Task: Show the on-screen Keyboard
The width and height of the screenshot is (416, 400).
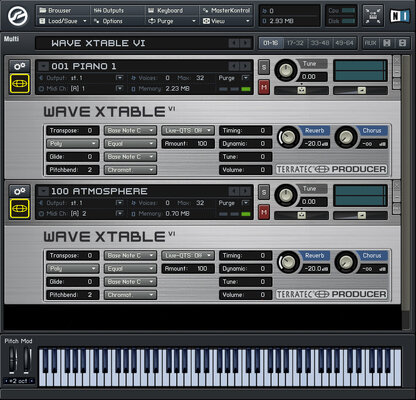Action: (x=166, y=11)
